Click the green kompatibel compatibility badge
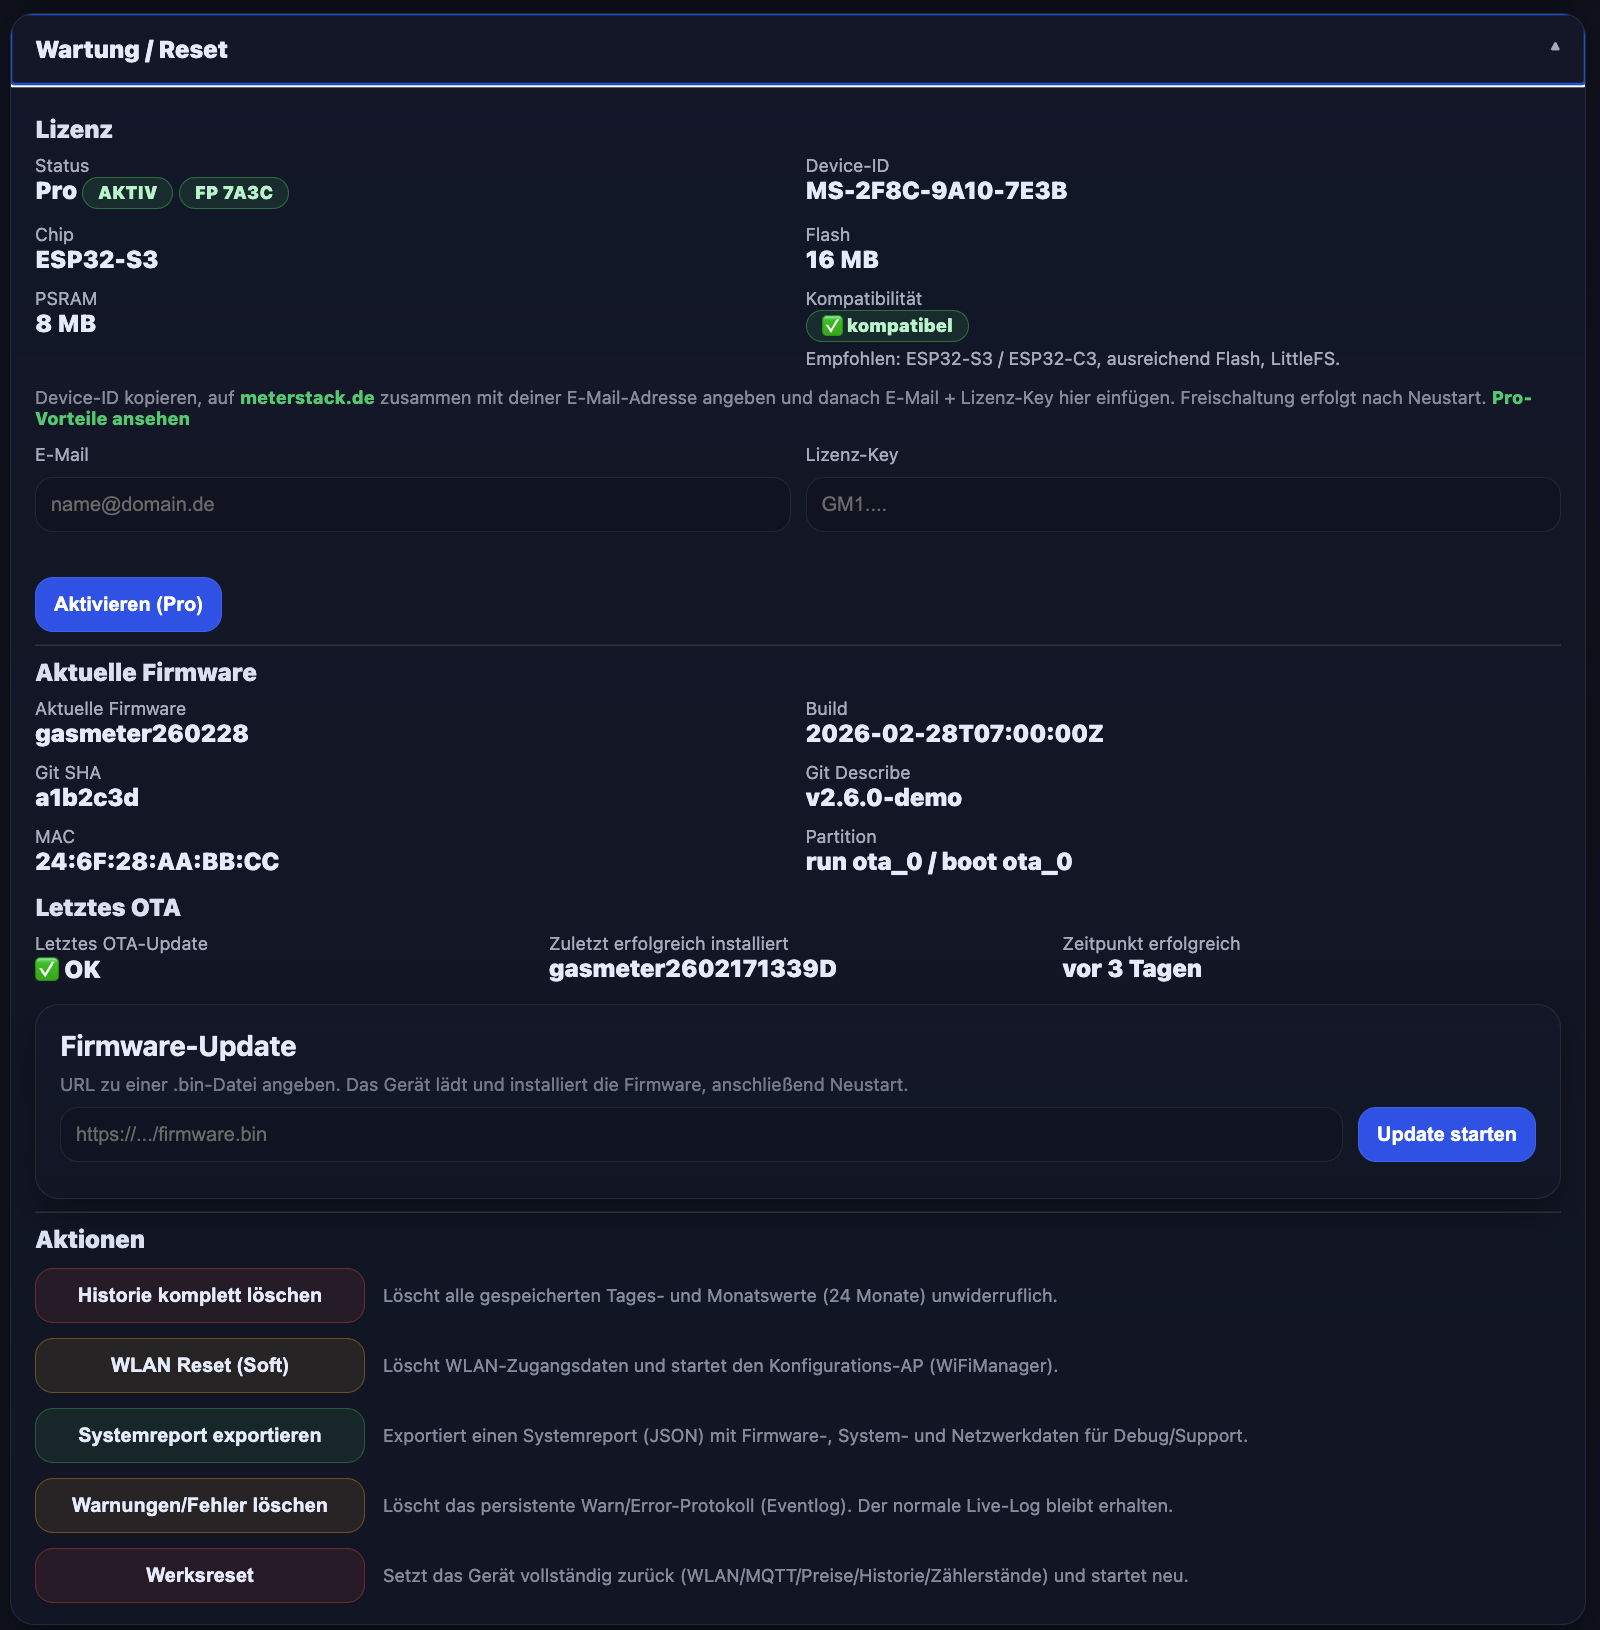Screen dimensions: 1600x1630 tap(886, 326)
